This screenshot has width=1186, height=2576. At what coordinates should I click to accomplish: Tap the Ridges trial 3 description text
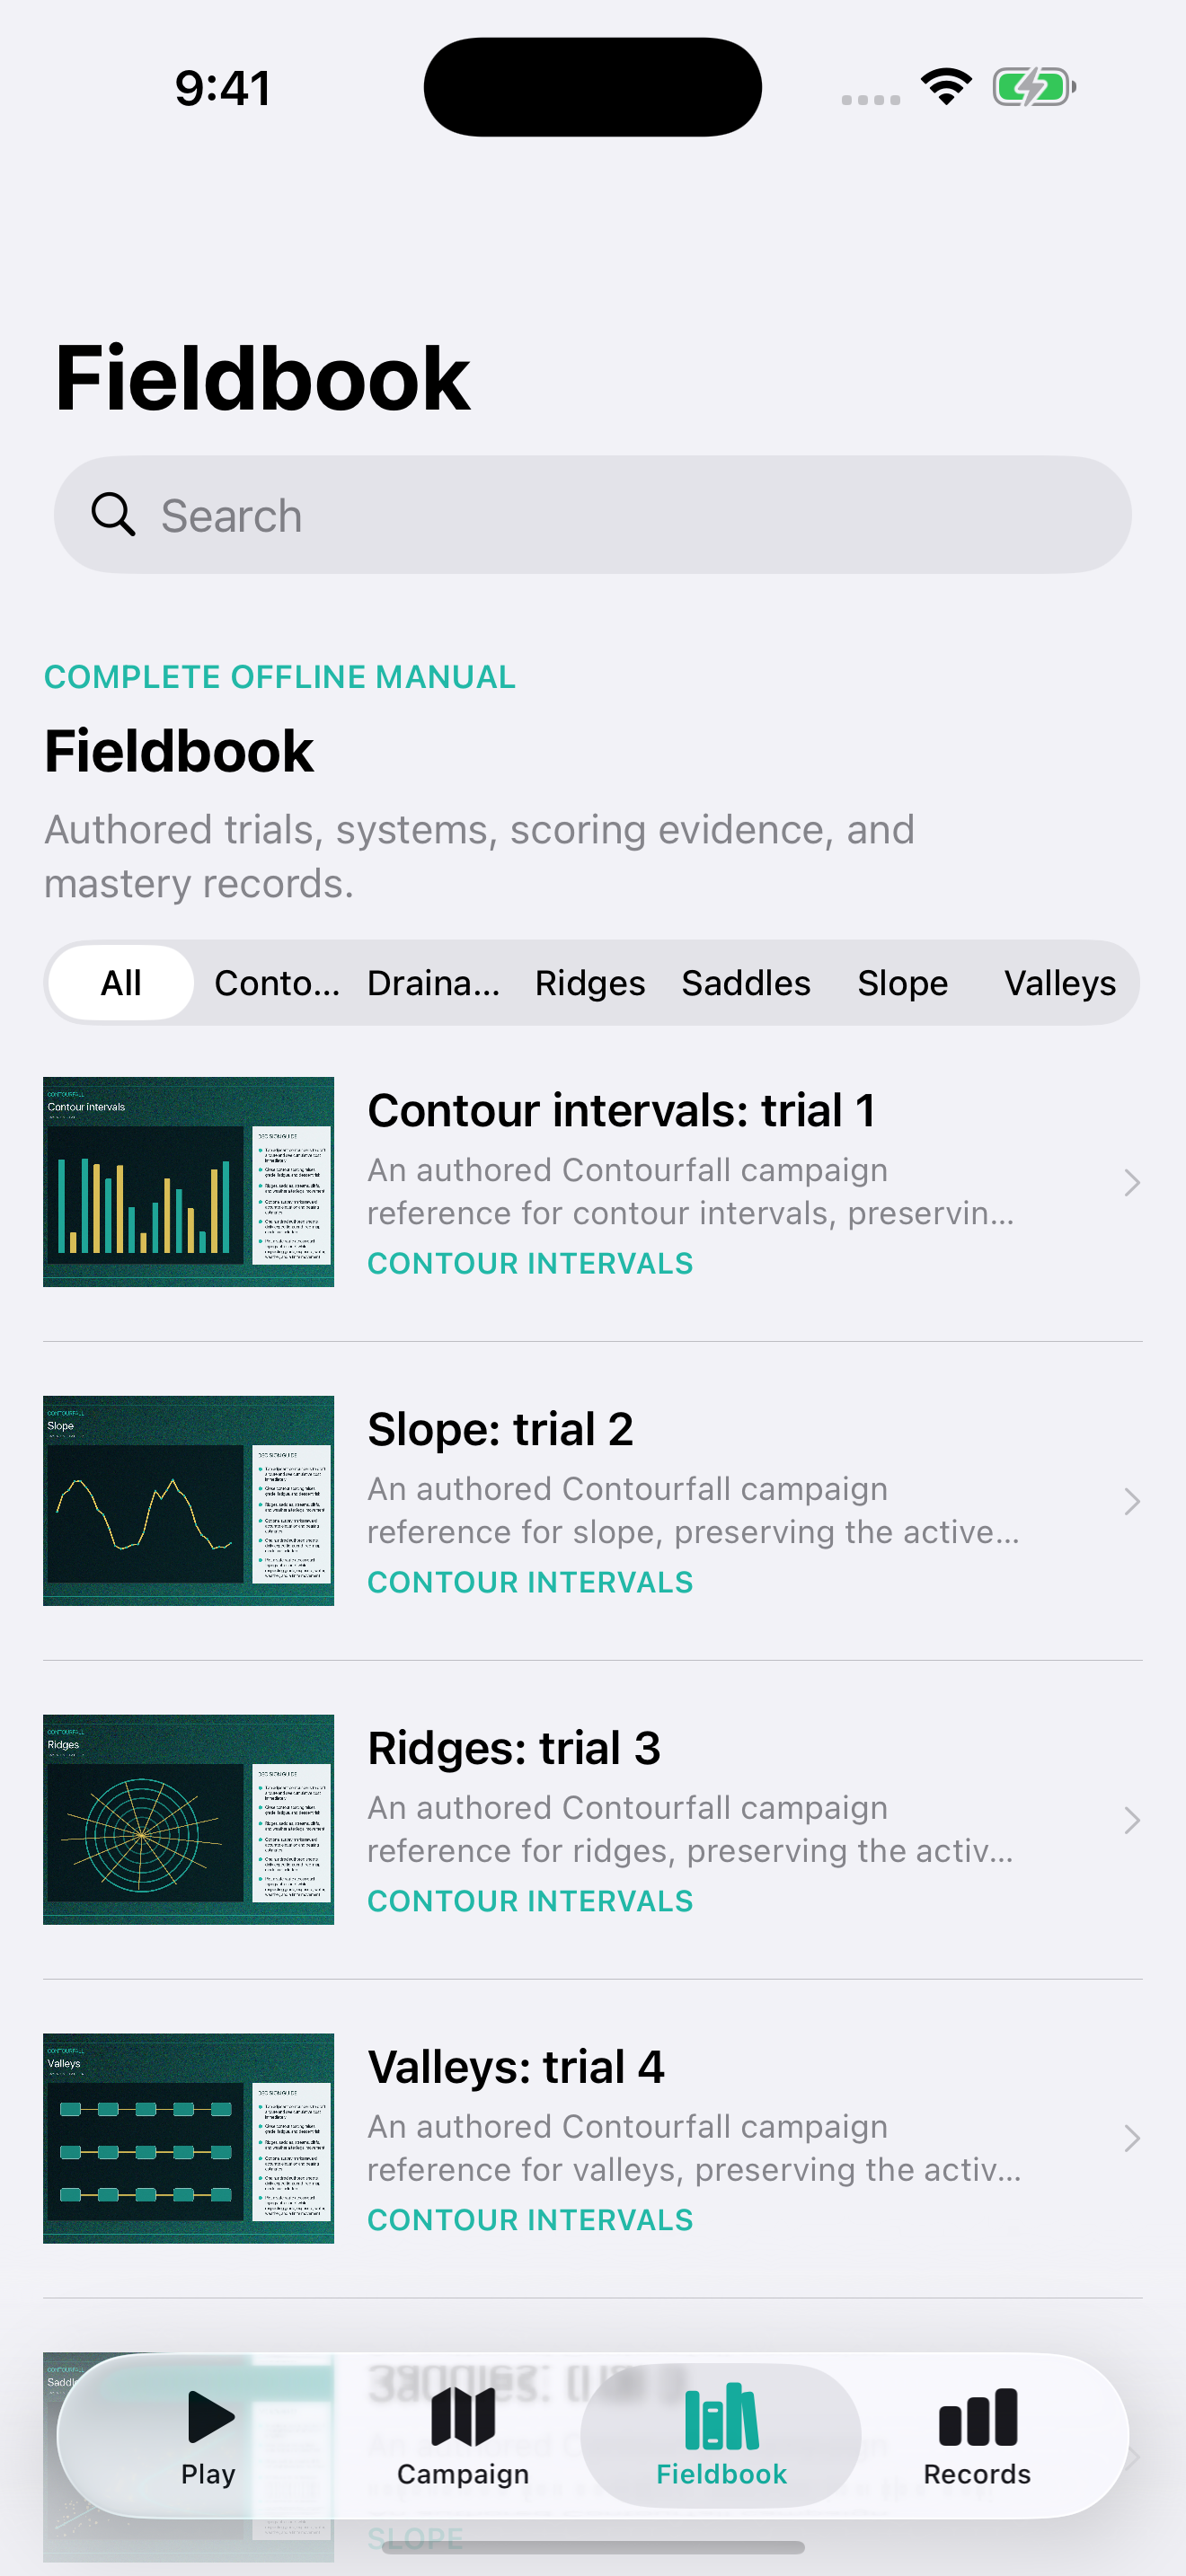[x=690, y=1829]
